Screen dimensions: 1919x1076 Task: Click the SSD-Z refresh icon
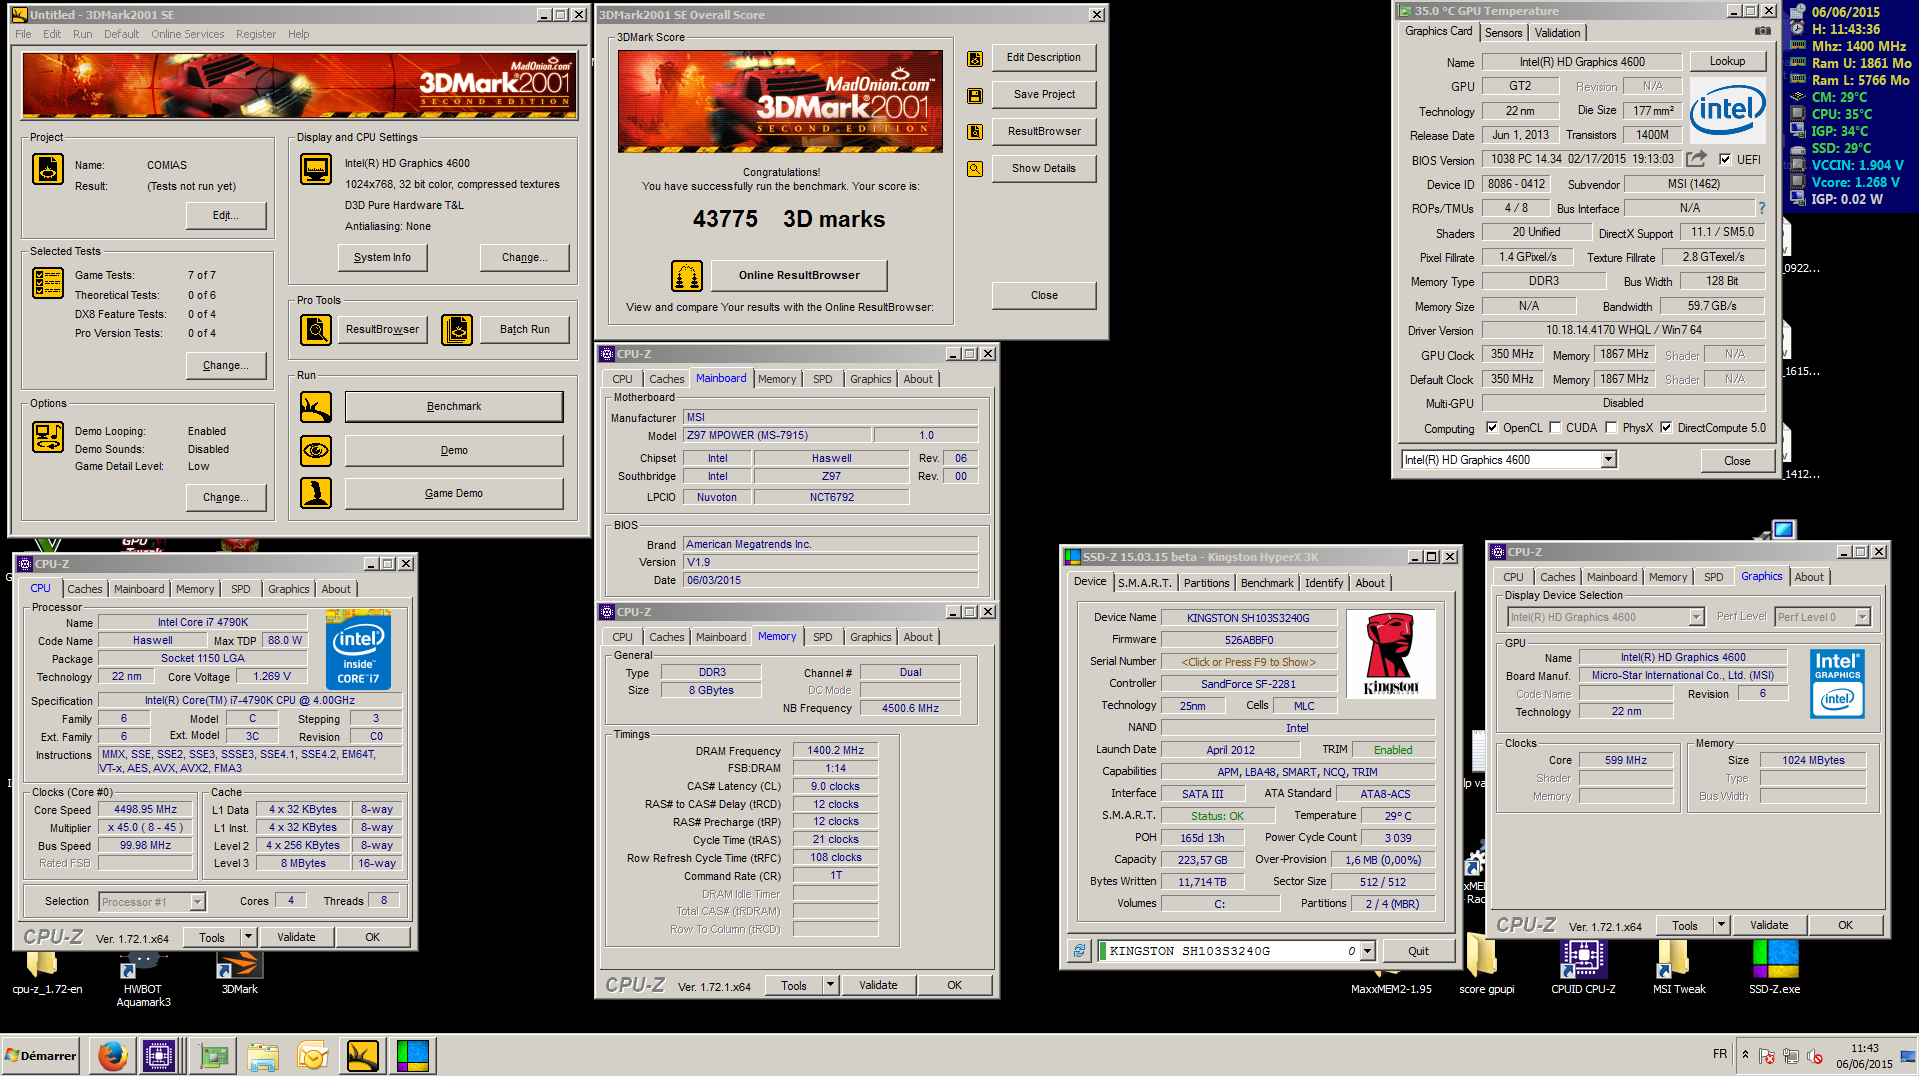(1079, 951)
